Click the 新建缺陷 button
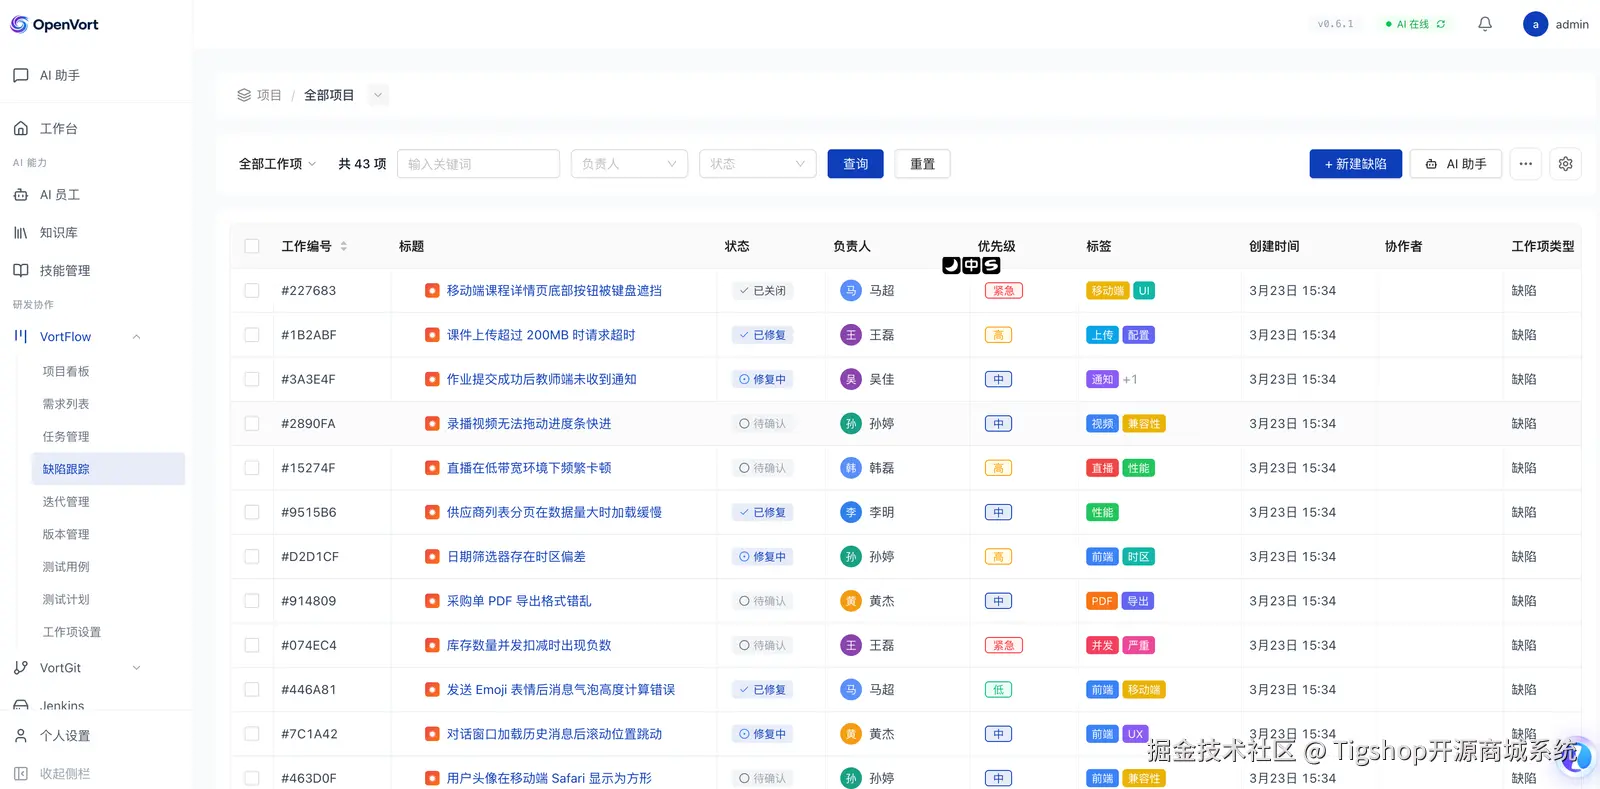1600x789 pixels. point(1355,164)
